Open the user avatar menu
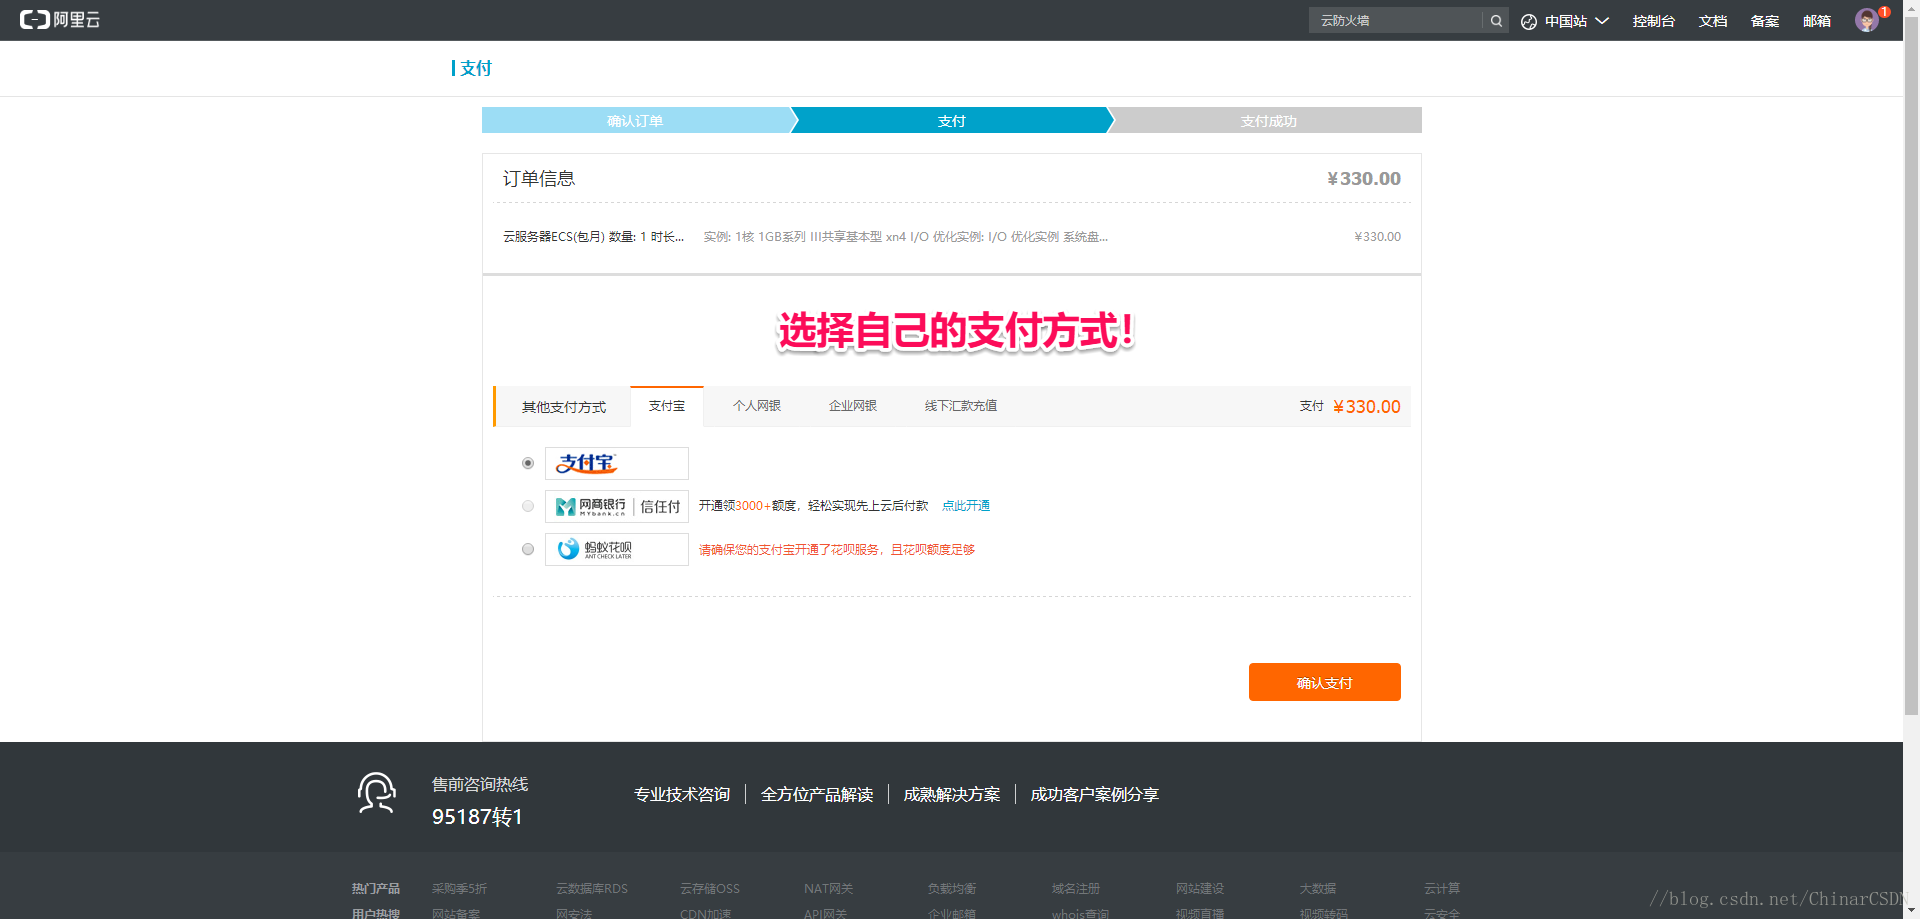Screen dimensions: 1920x919 tap(1866, 21)
